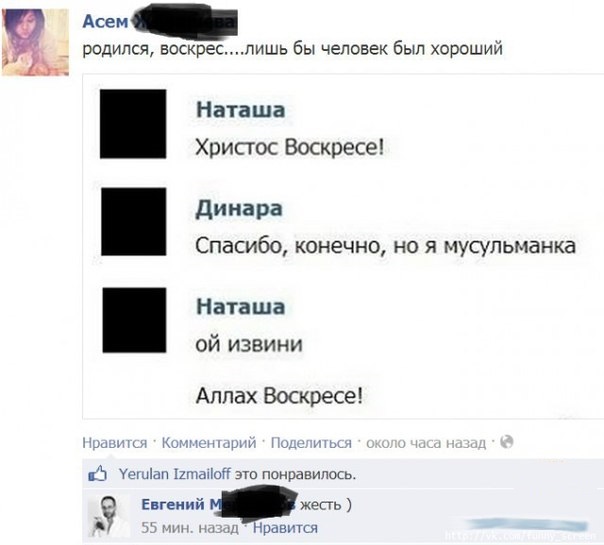Screen dimensions: 604x545
Task: Click the Динара name in the image
Action: click(239, 209)
